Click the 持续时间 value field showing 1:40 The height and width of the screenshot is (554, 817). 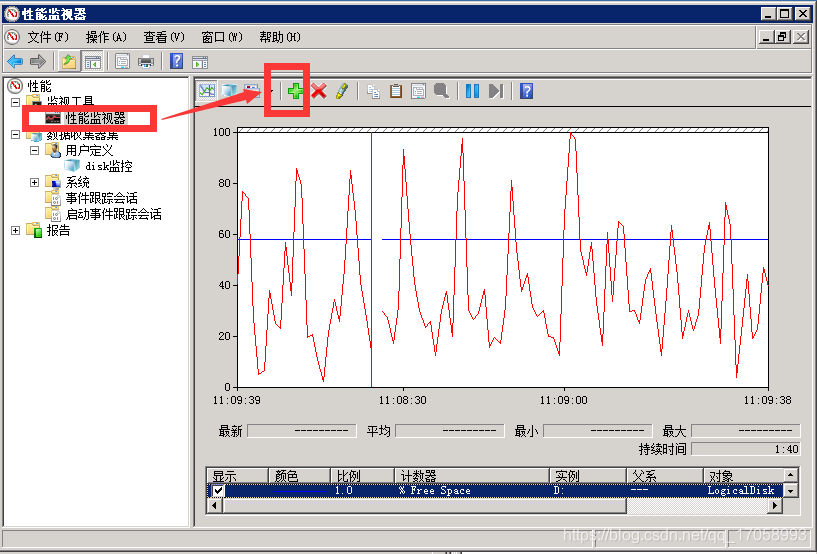(x=746, y=449)
